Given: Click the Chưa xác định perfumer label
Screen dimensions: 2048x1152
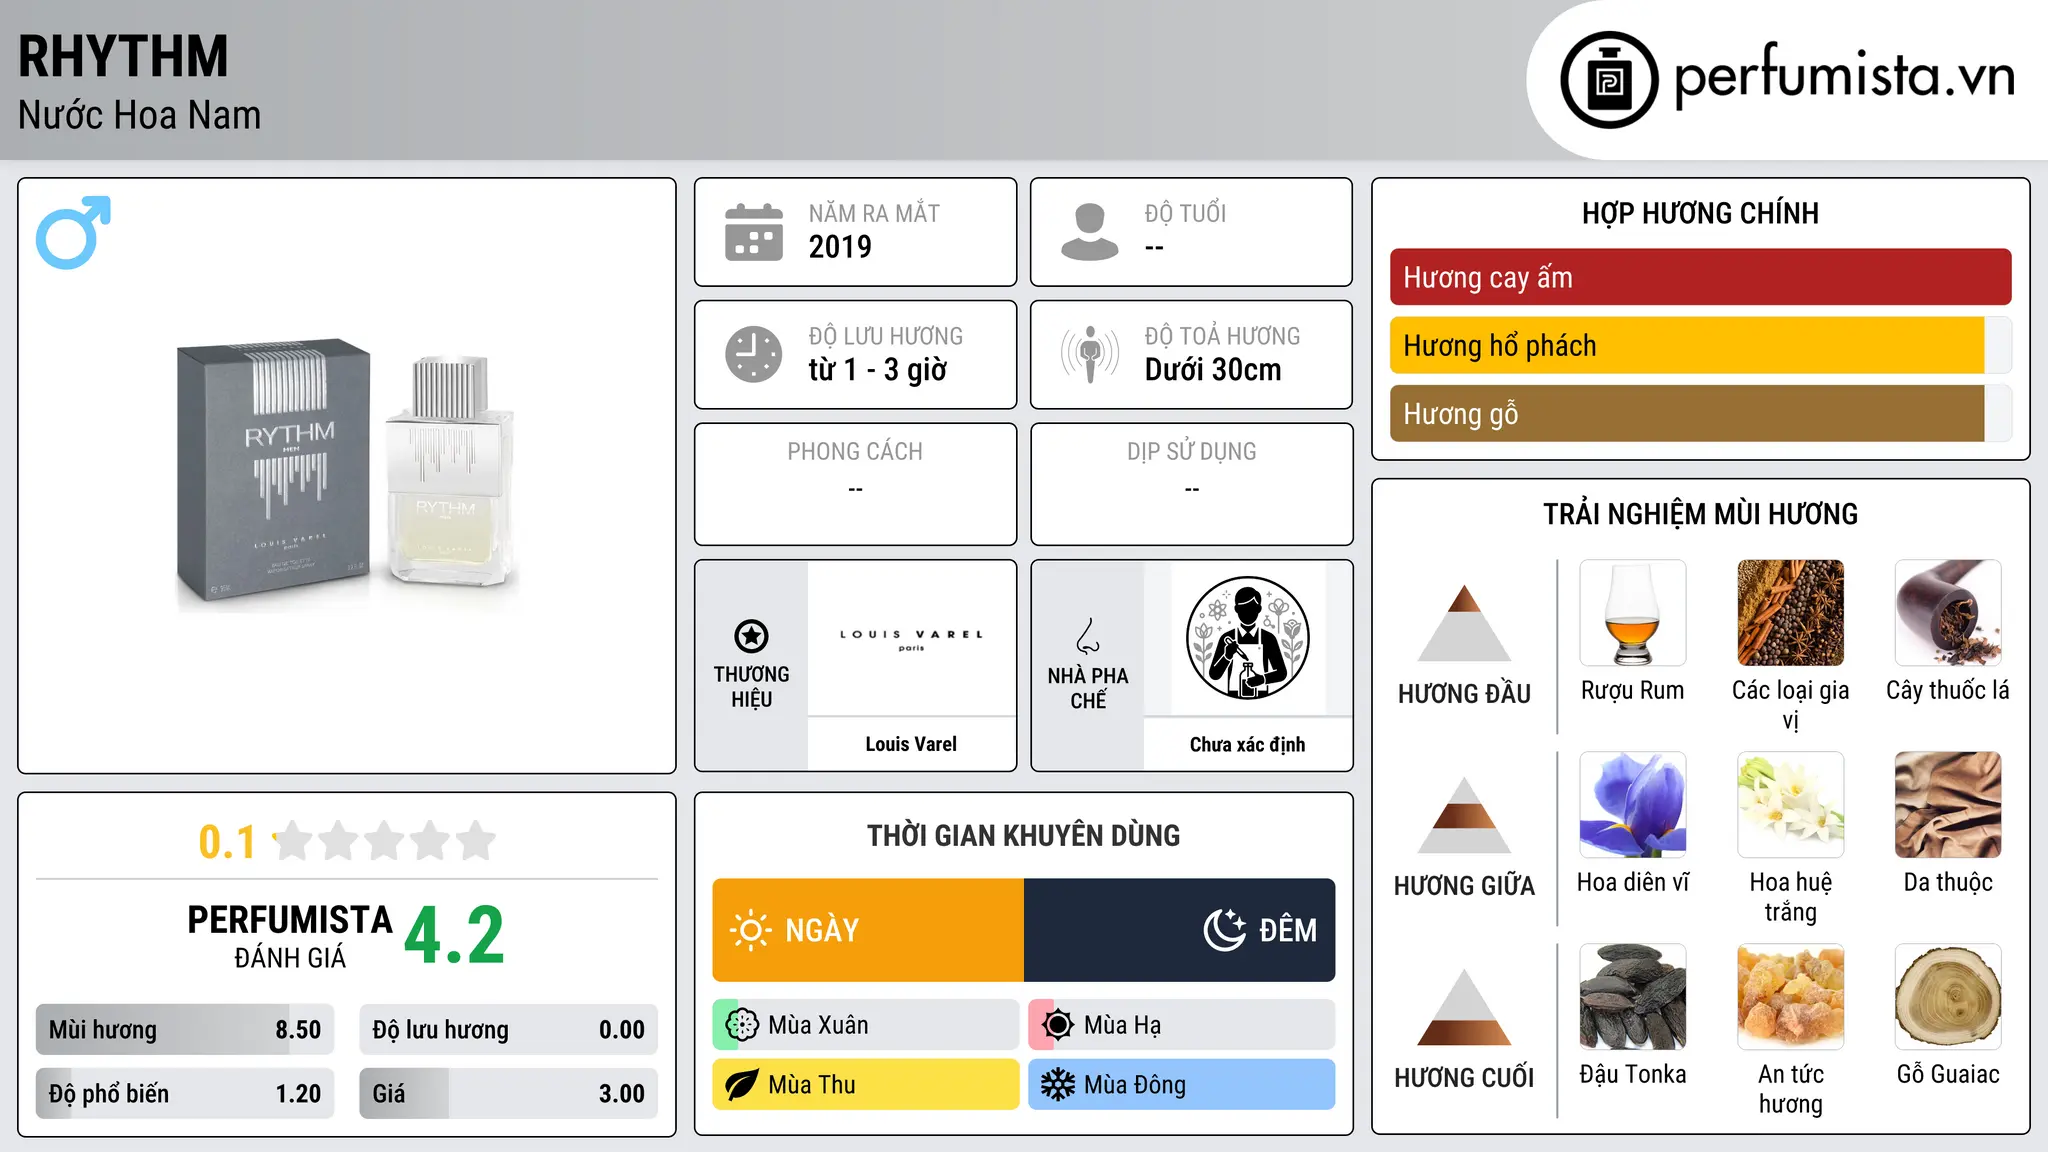Looking at the screenshot, I should [x=1247, y=744].
